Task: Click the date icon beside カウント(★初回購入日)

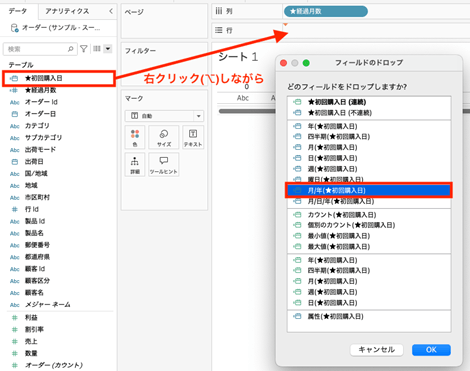Action: point(297,215)
